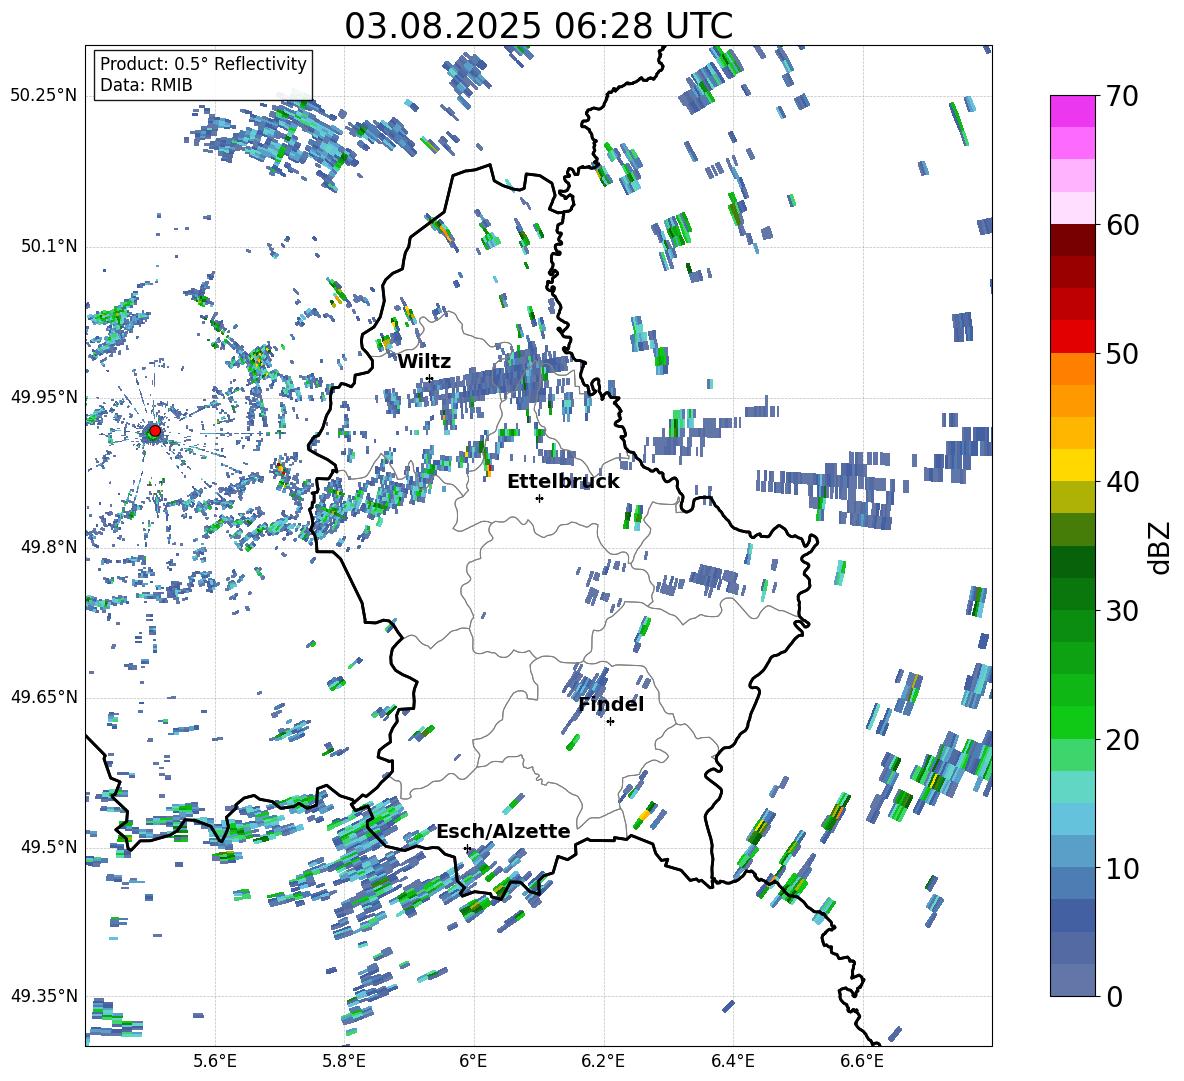Click the Esch/Alzette city label
This screenshot has width=1184, height=1081.
point(503,831)
